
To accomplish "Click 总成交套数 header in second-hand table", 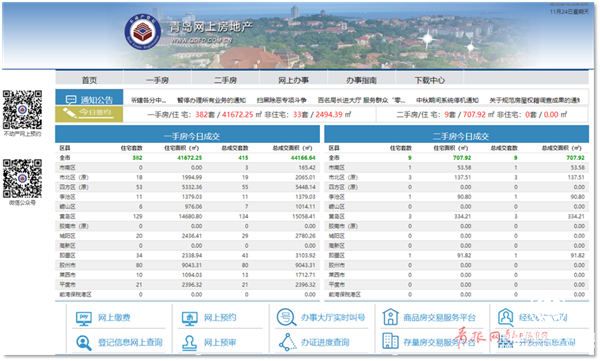I will coord(504,148).
